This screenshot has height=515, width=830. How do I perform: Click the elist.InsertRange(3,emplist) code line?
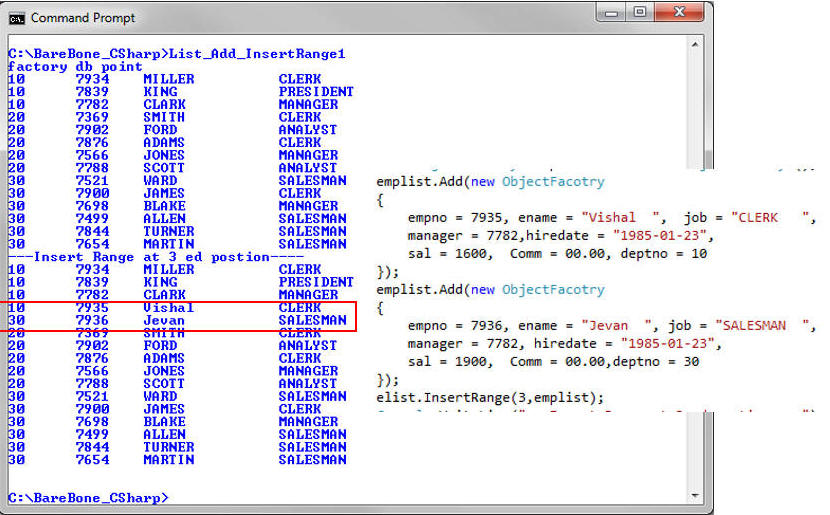point(490,397)
